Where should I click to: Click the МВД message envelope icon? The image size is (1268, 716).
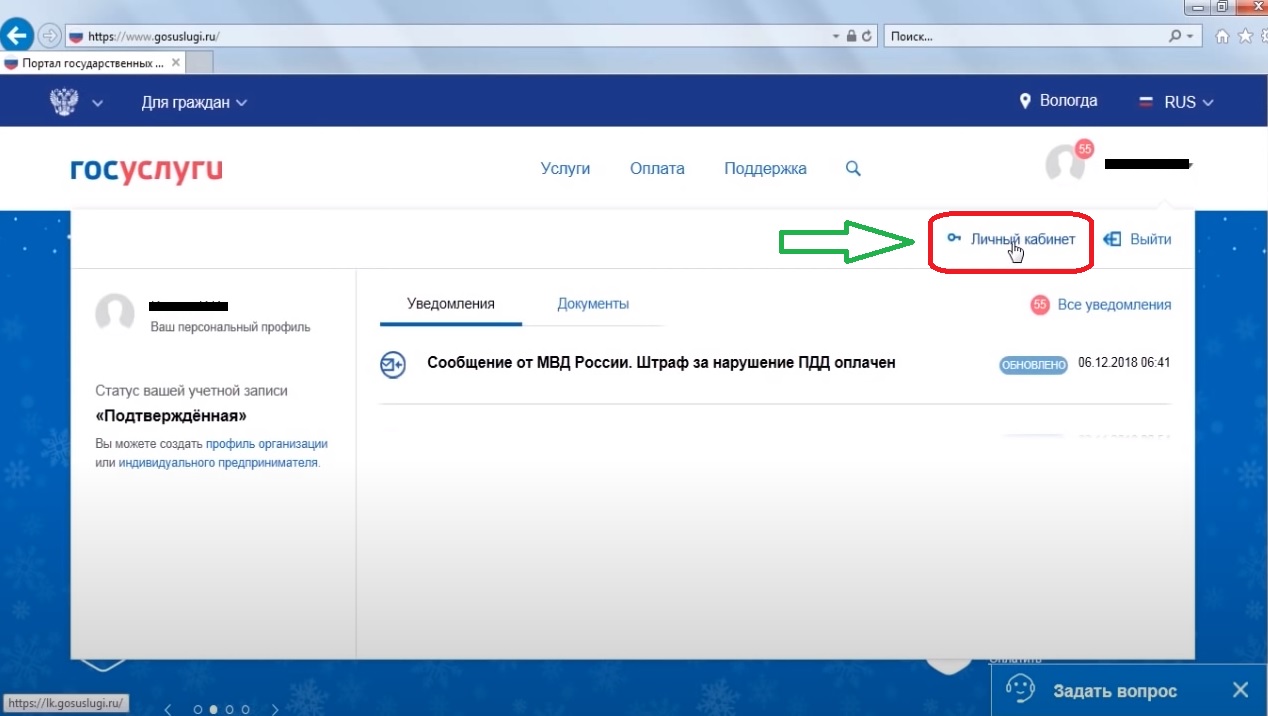(393, 365)
